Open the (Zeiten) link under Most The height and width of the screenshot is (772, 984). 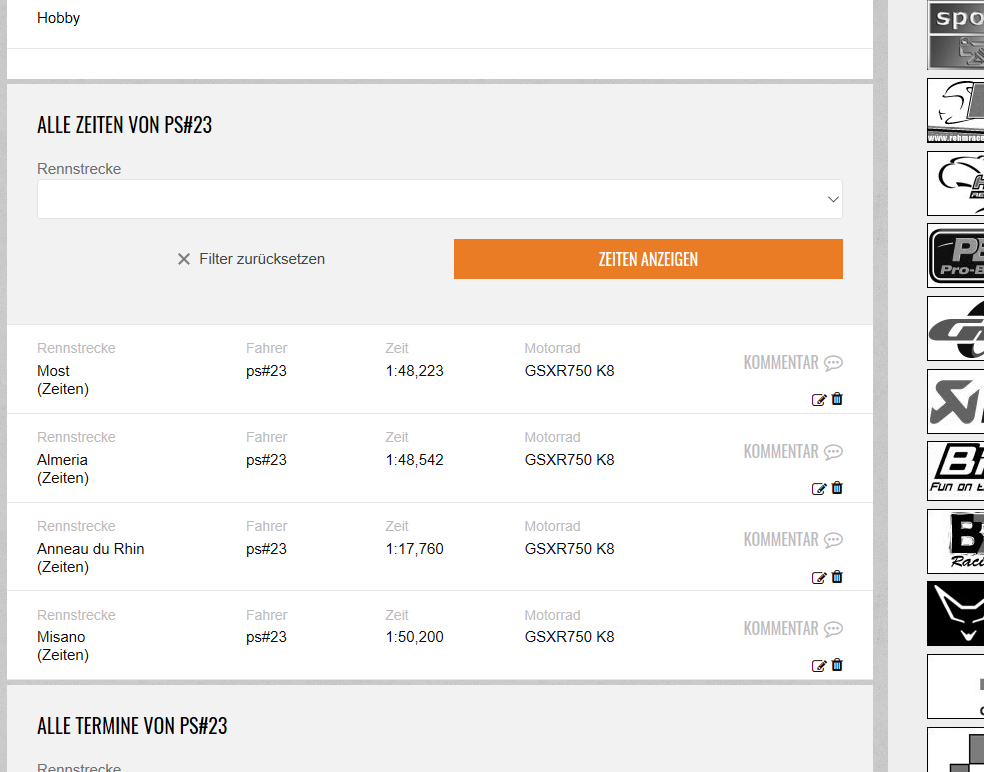tap(63, 389)
